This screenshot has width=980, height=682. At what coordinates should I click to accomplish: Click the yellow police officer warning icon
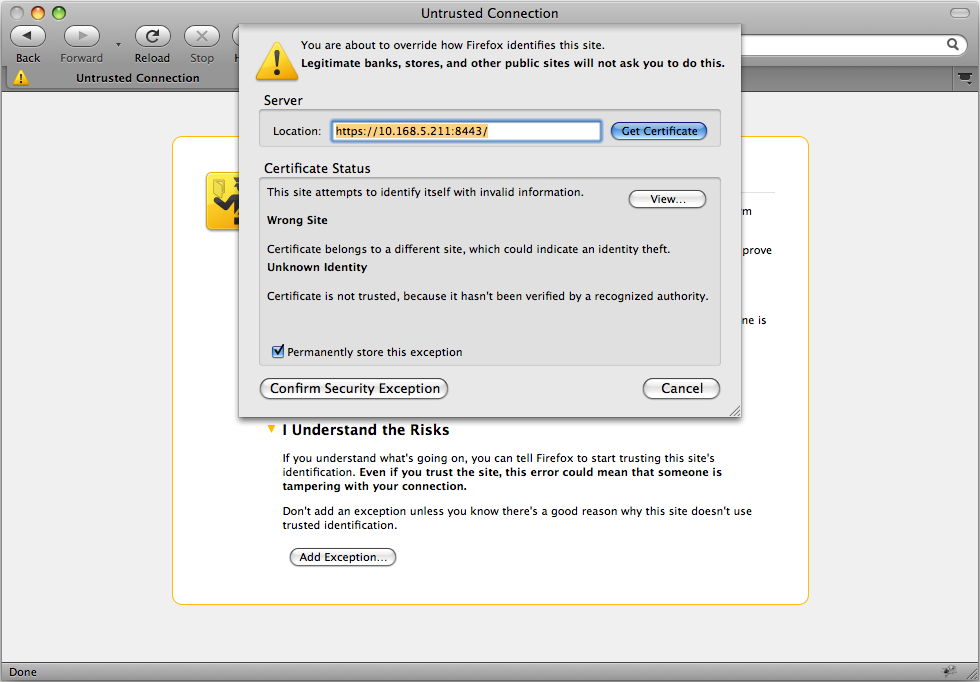(223, 201)
